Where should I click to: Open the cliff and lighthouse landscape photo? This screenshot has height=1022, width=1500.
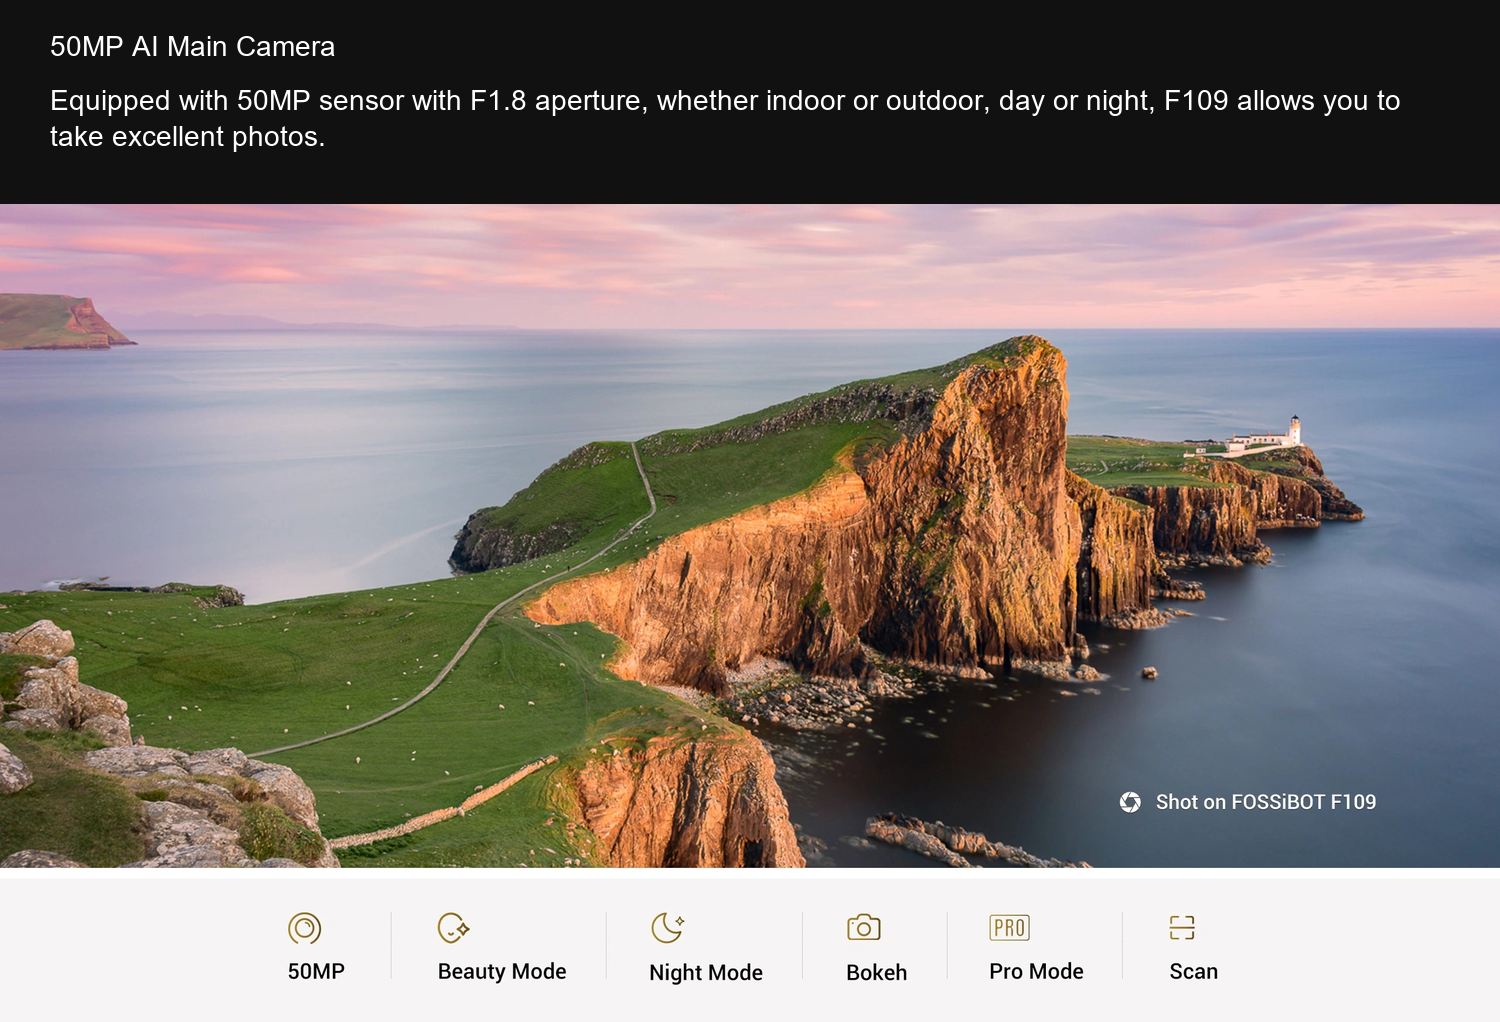[x=750, y=536]
